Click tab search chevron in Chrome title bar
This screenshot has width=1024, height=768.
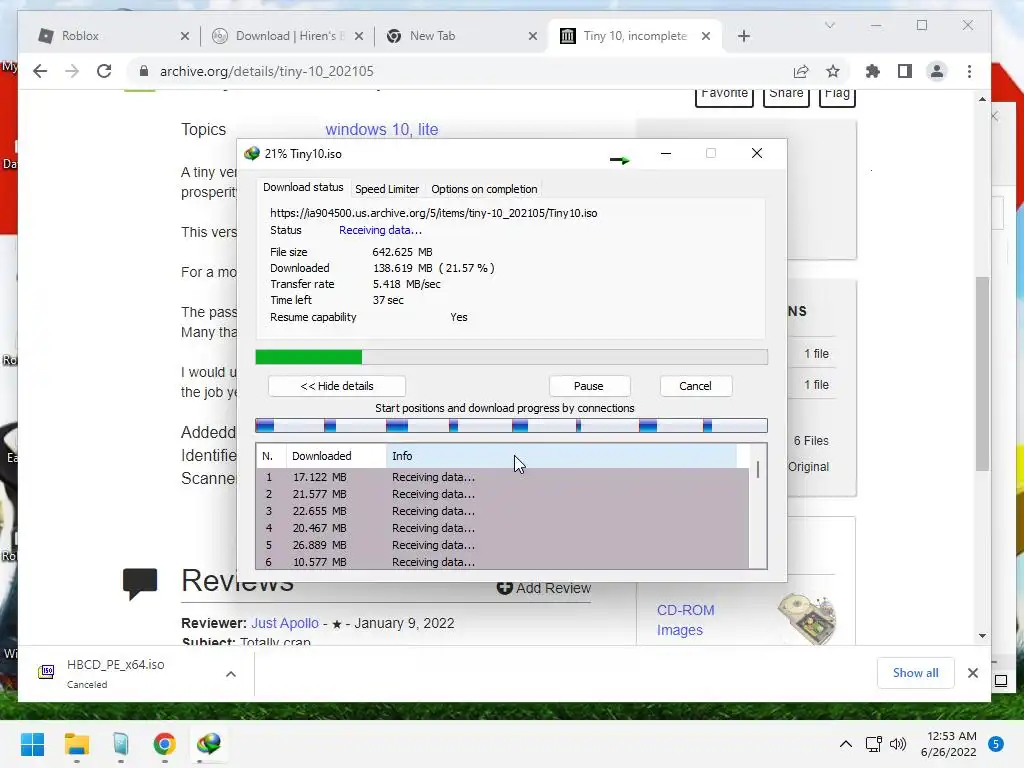[830, 25]
